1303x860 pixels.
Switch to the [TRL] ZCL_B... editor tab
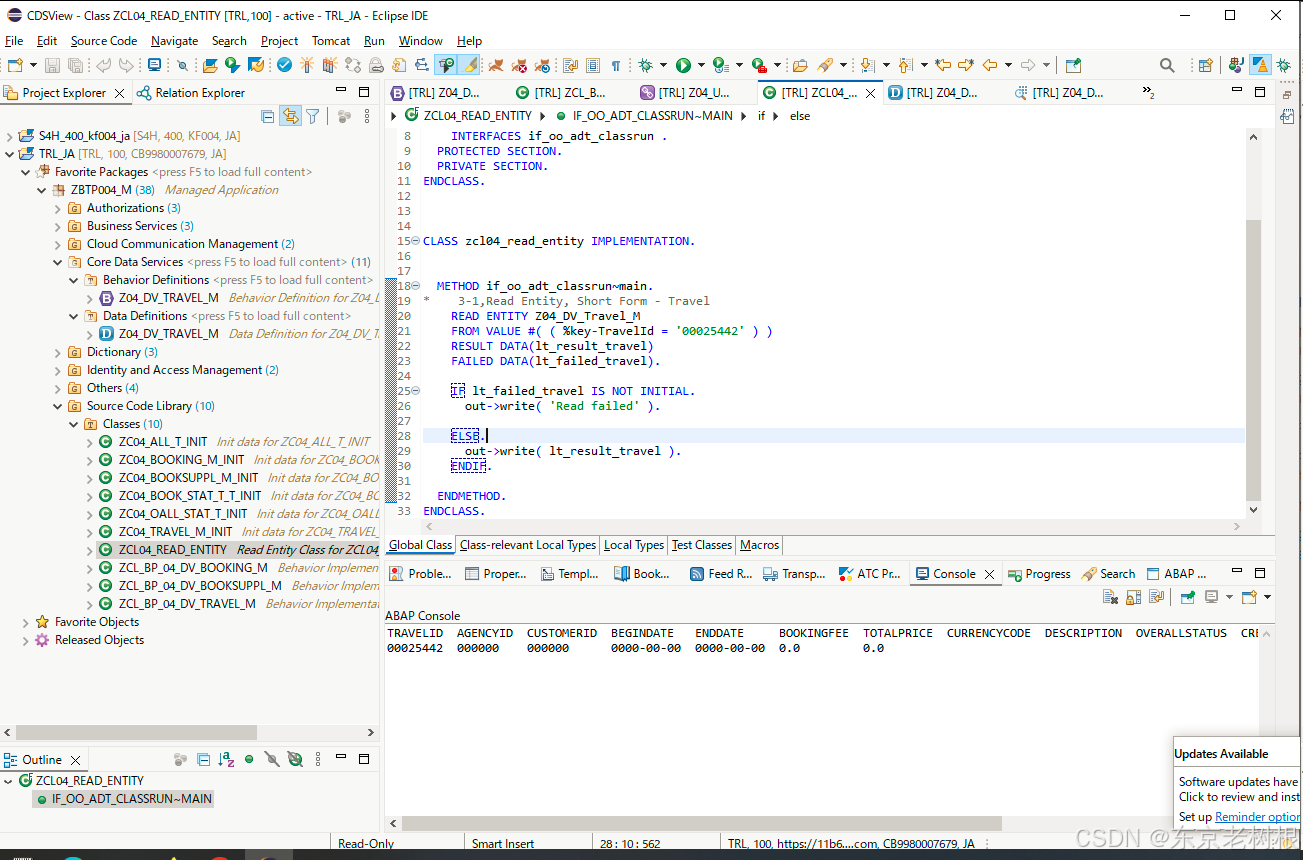[561, 93]
